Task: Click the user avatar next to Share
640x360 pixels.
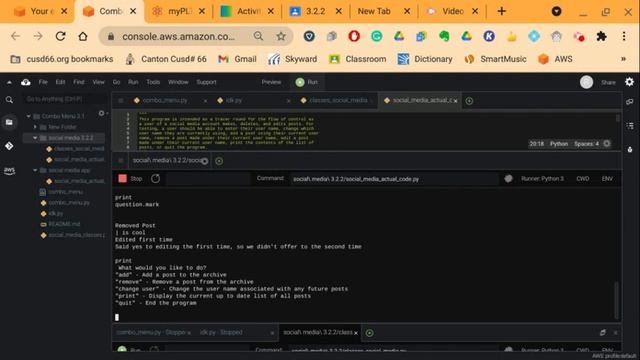Action: pyautogui.click(x=587, y=82)
